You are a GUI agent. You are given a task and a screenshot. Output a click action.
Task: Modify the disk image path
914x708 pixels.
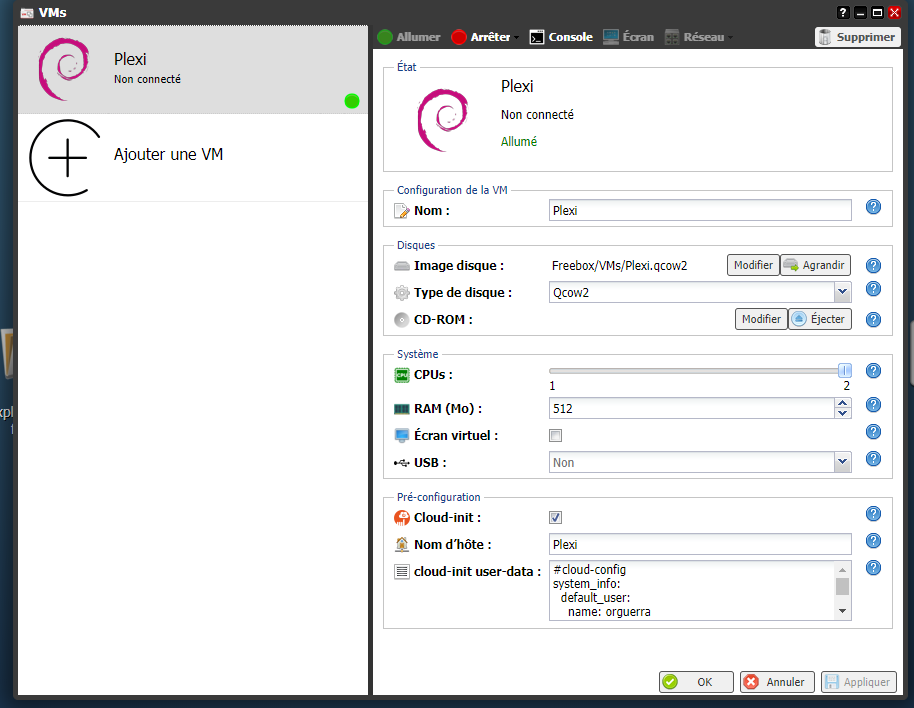(x=753, y=265)
